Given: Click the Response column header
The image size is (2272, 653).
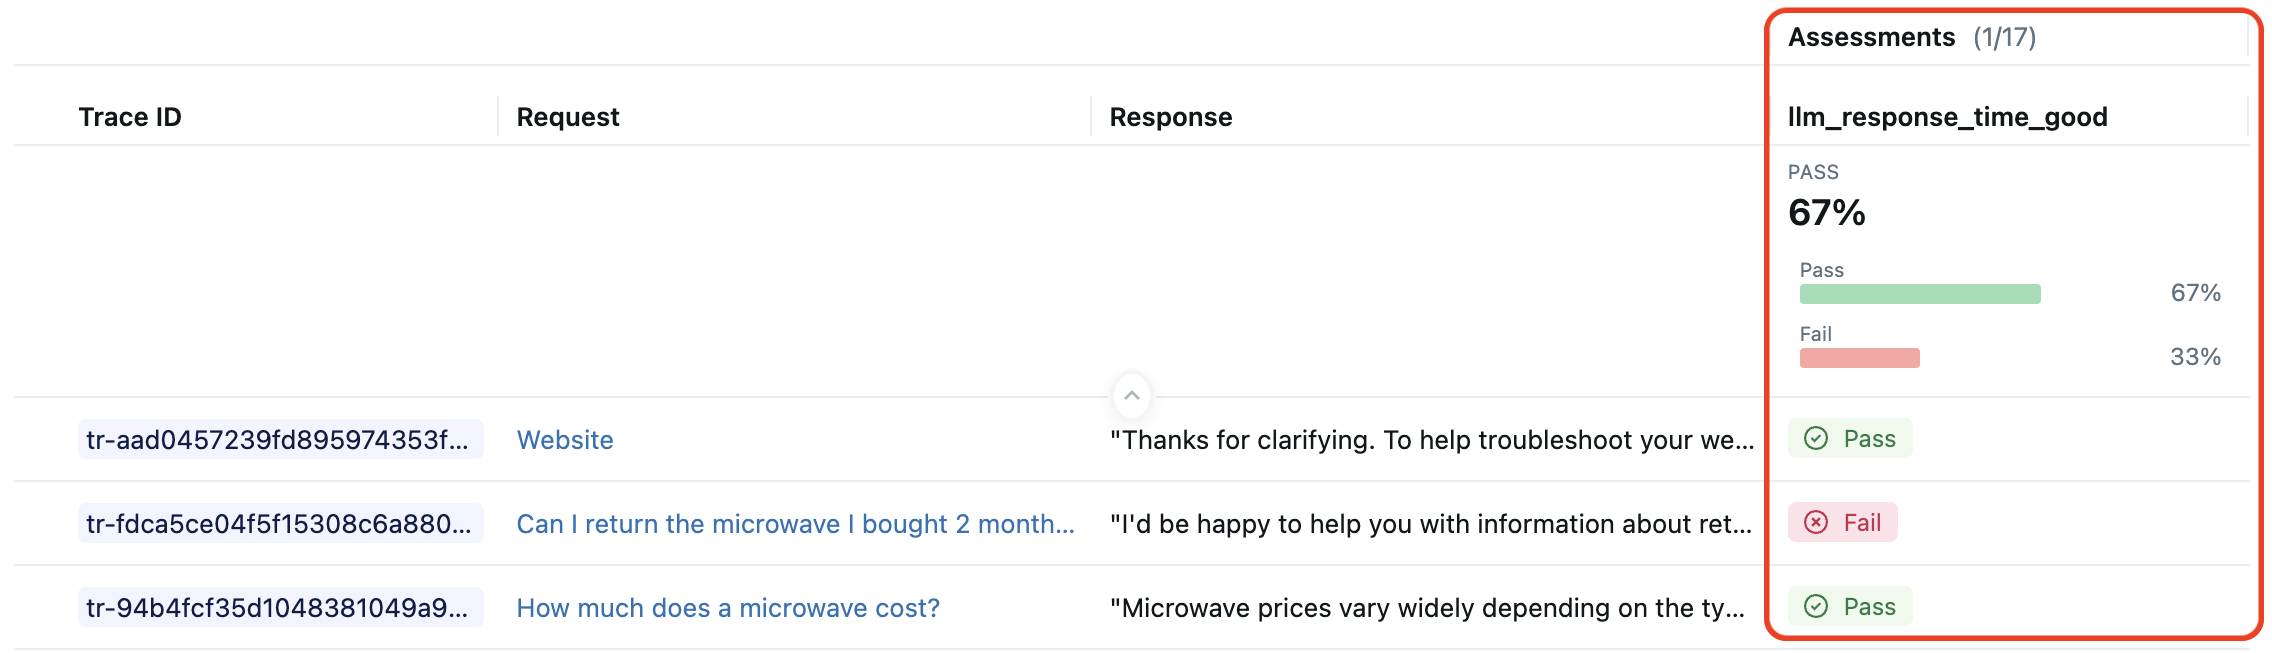Looking at the screenshot, I should (x=1171, y=117).
